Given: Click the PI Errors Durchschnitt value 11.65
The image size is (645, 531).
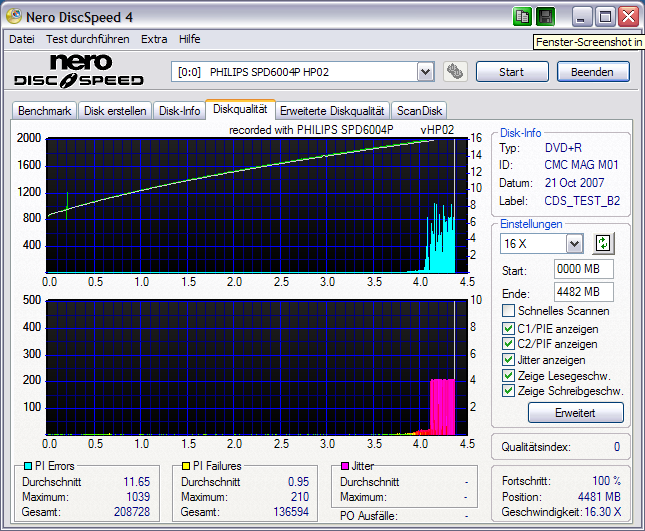Looking at the screenshot, I should pos(137,482).
